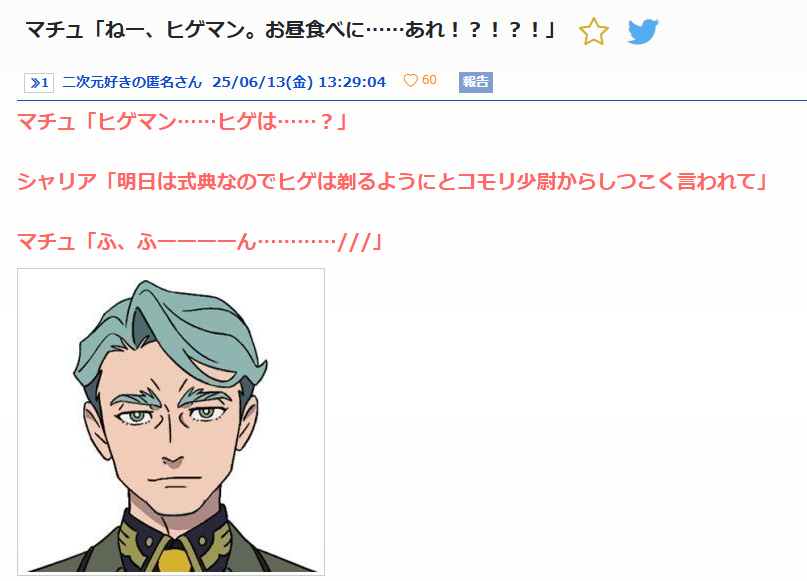Click the double-arrow icon in the post number box
The image size is (807, 581).
click(x=35, y=82)
